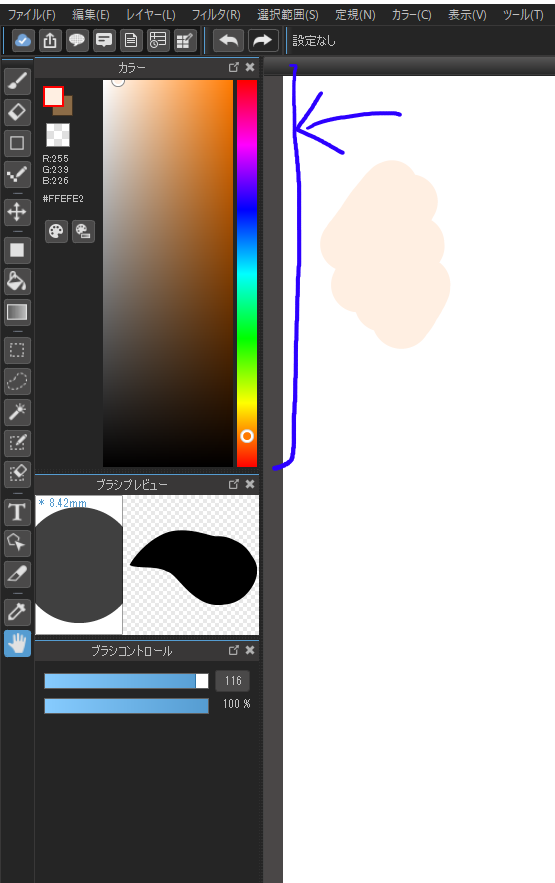Click the brush size slider

point(127,681)
